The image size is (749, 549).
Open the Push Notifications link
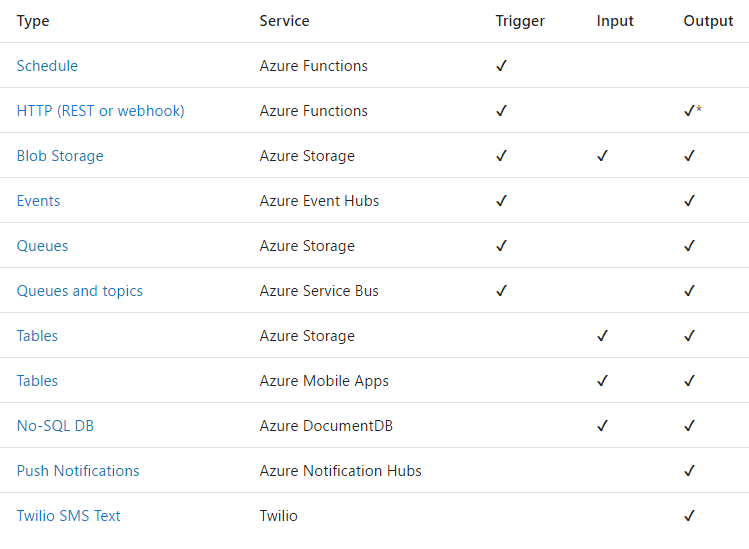(x=78, y=471)
